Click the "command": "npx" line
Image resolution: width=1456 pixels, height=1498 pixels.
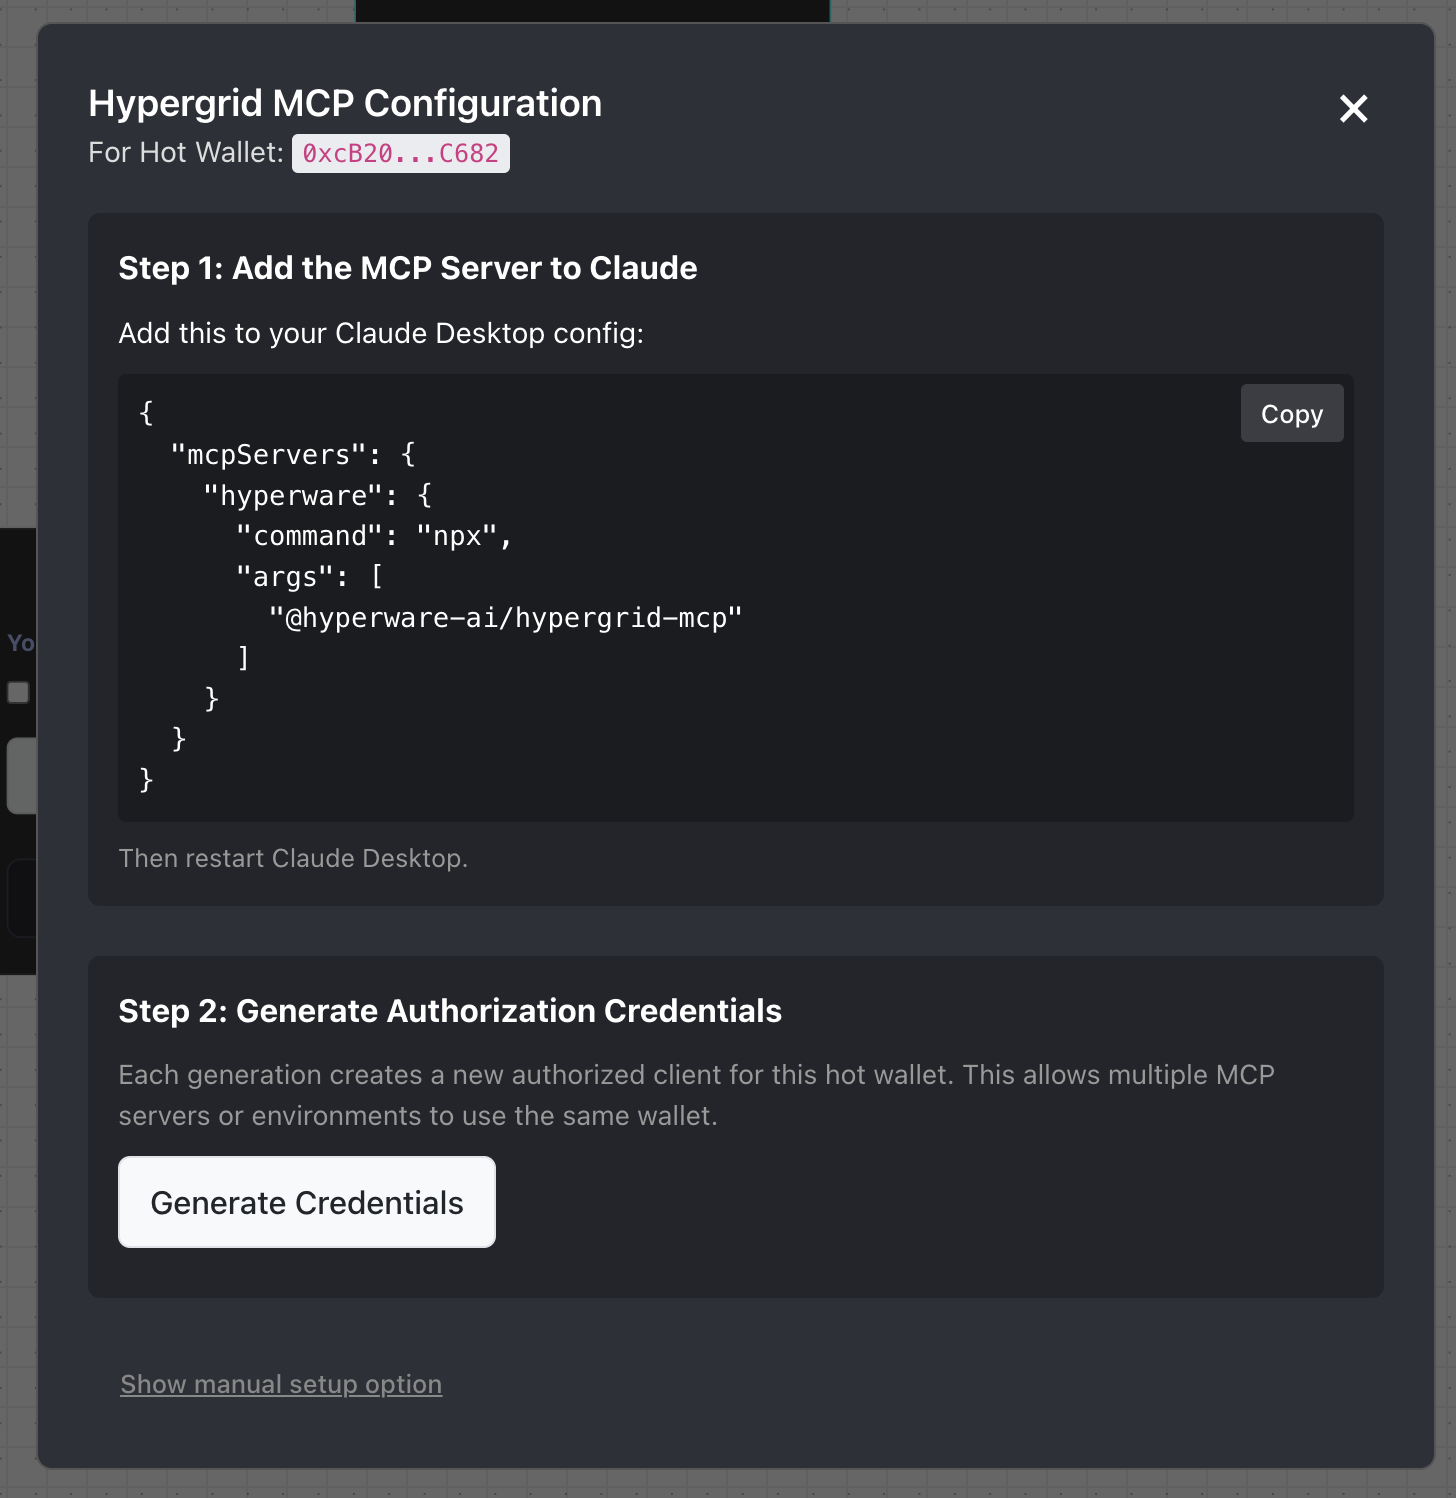click(374, 536)
